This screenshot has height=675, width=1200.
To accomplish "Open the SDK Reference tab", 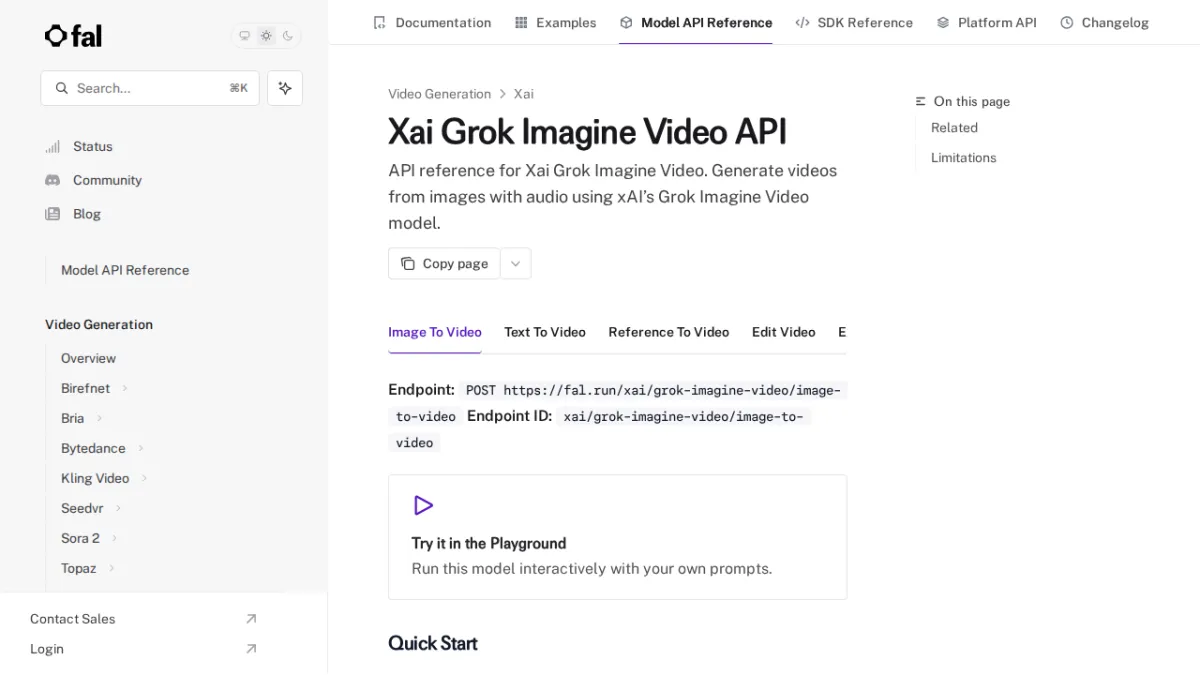I will pyautogui.click(x=854, y=22).
